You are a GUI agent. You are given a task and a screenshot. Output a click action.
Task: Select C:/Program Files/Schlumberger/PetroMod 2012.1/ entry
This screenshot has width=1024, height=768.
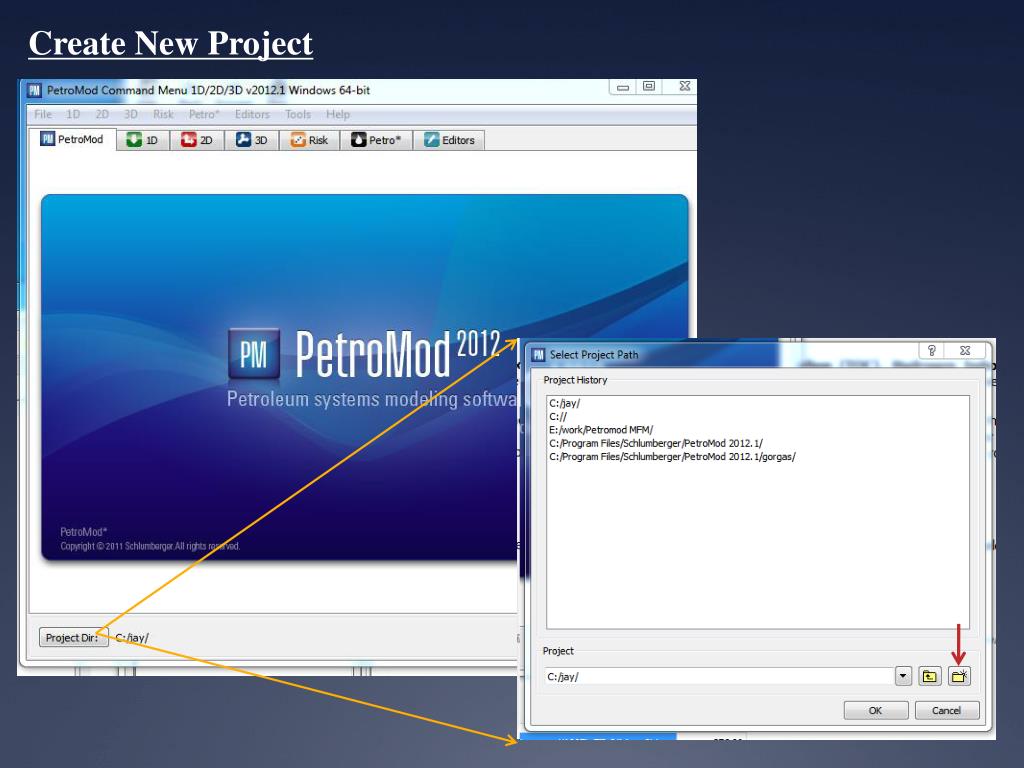click(x=656, y=443)
